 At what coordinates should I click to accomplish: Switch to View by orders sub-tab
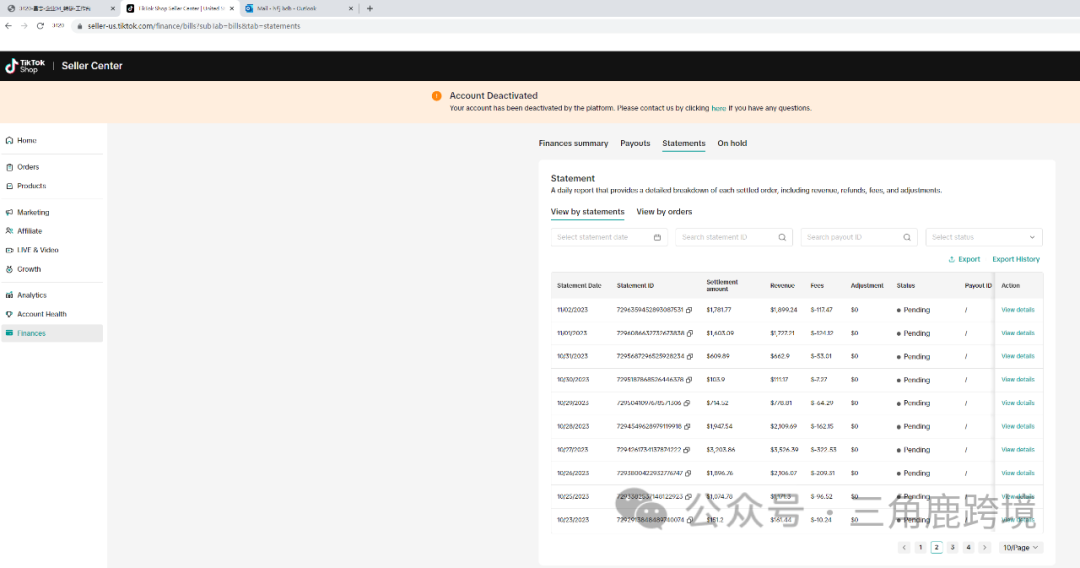[664, 212]
